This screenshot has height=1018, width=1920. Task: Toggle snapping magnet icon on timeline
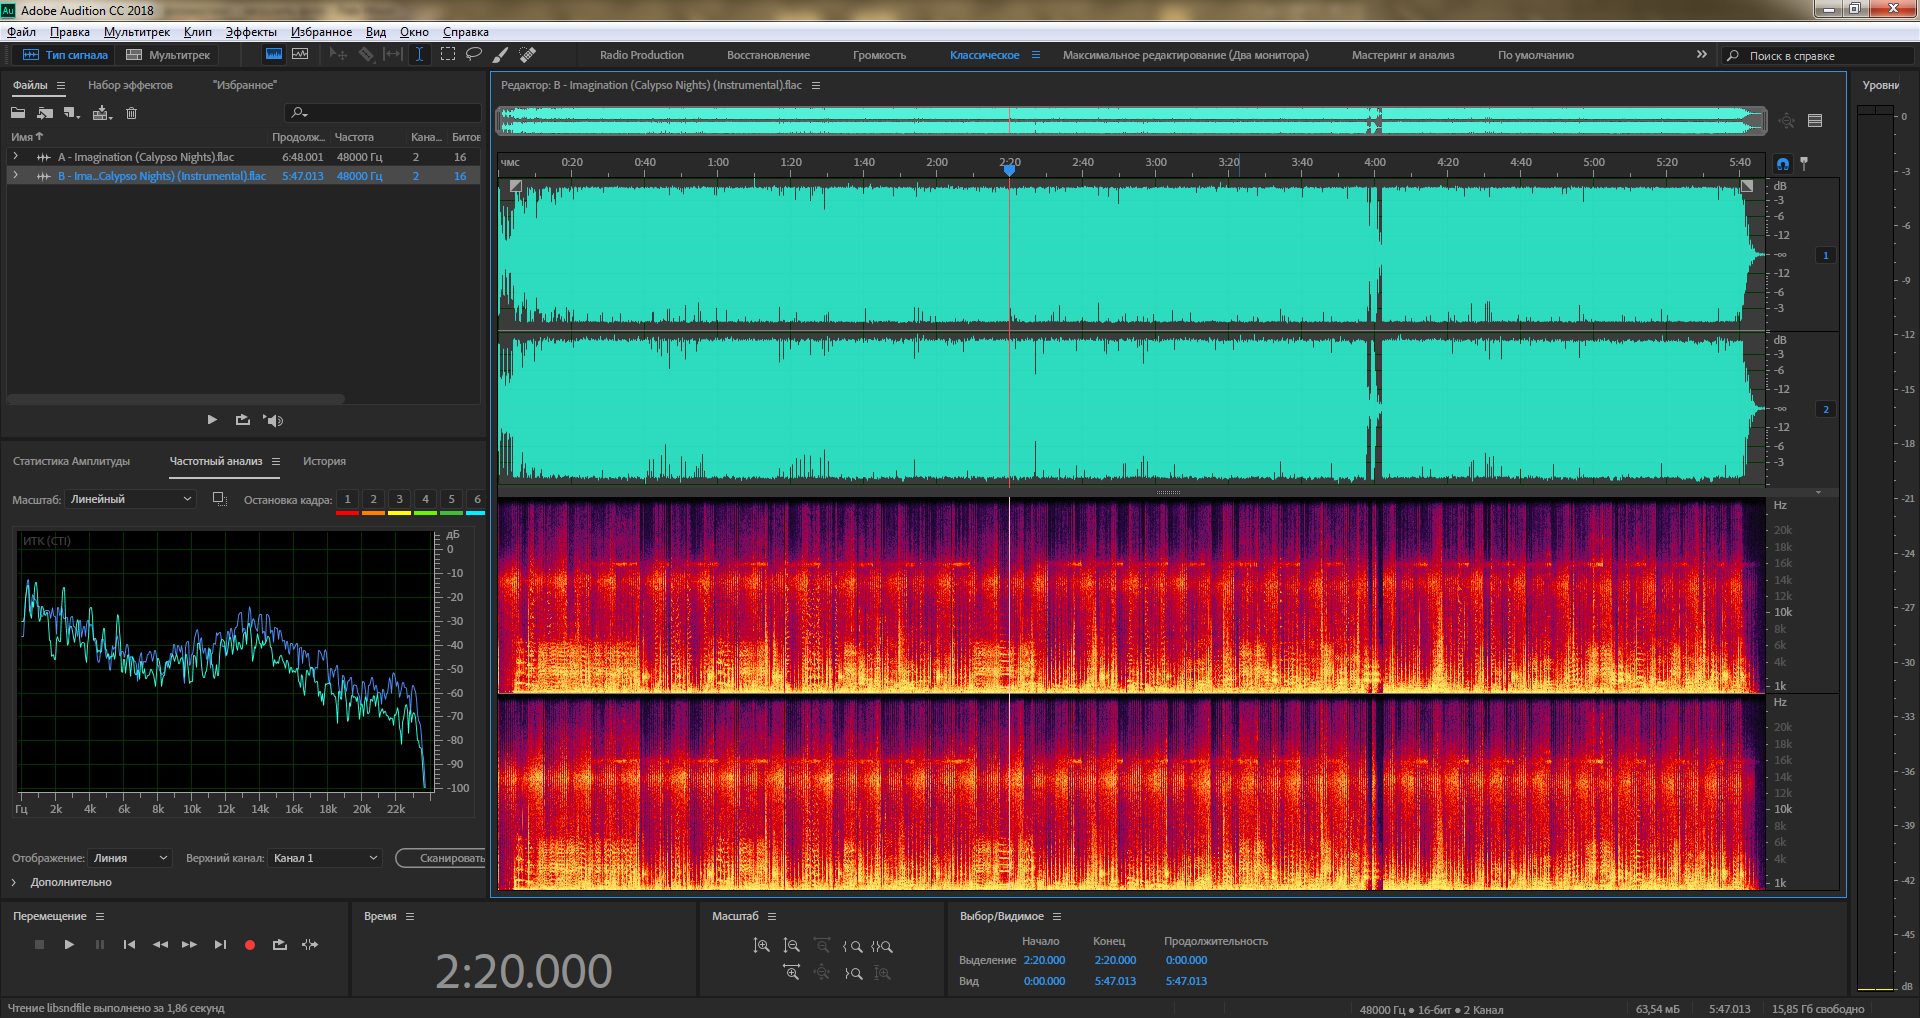[x=1783, y=163]
